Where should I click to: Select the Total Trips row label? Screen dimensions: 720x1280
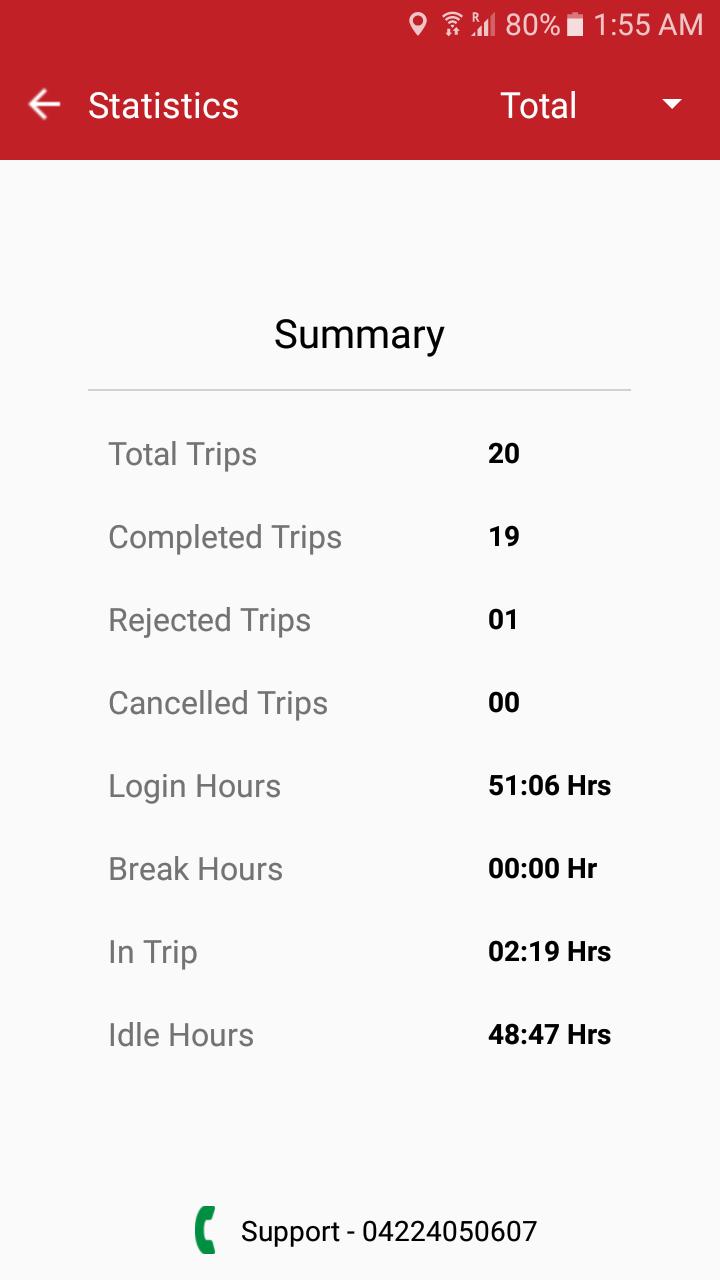click(x=182, y=454)
